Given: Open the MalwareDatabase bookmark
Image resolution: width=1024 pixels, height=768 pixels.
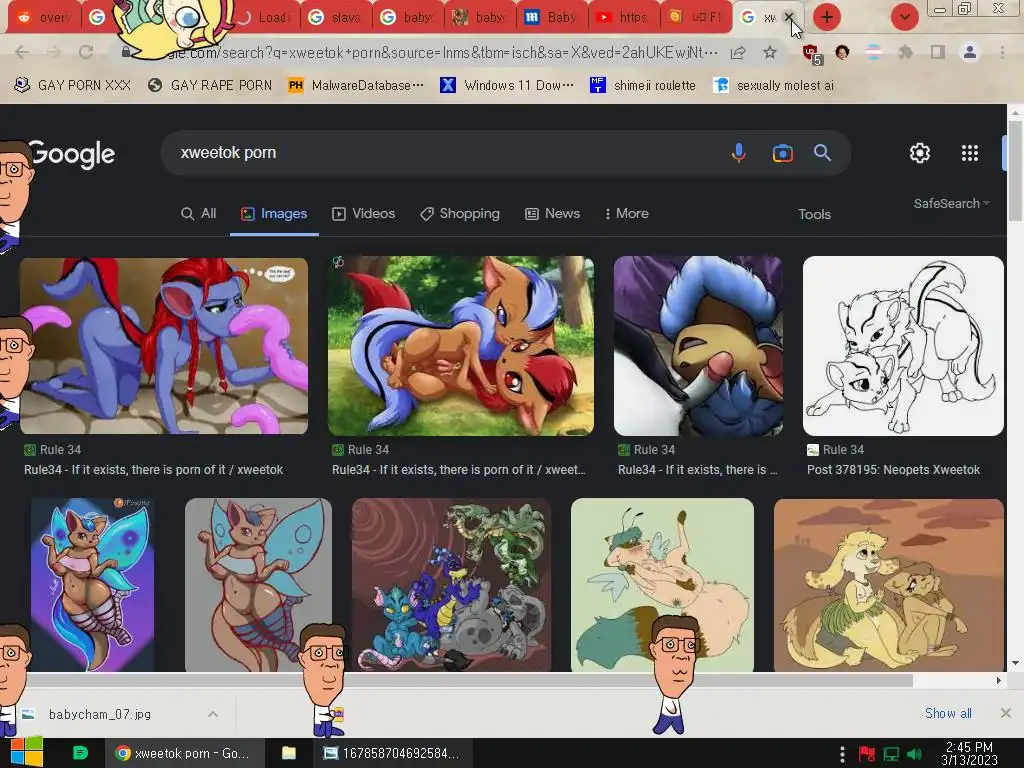Looking at the screenshot, I should pos(356,85).
